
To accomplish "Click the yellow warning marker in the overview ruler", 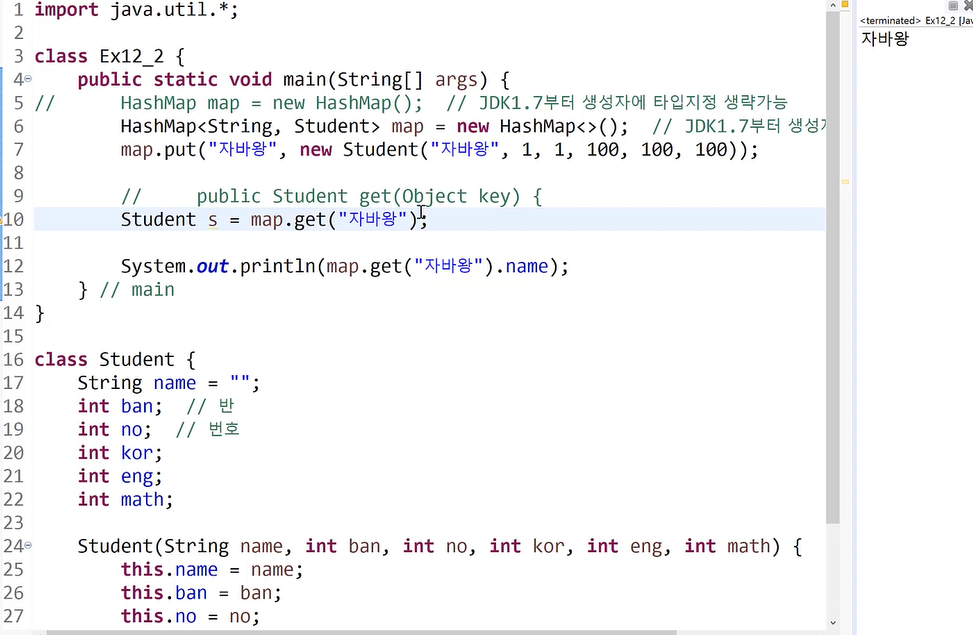I will pos(845,182).
